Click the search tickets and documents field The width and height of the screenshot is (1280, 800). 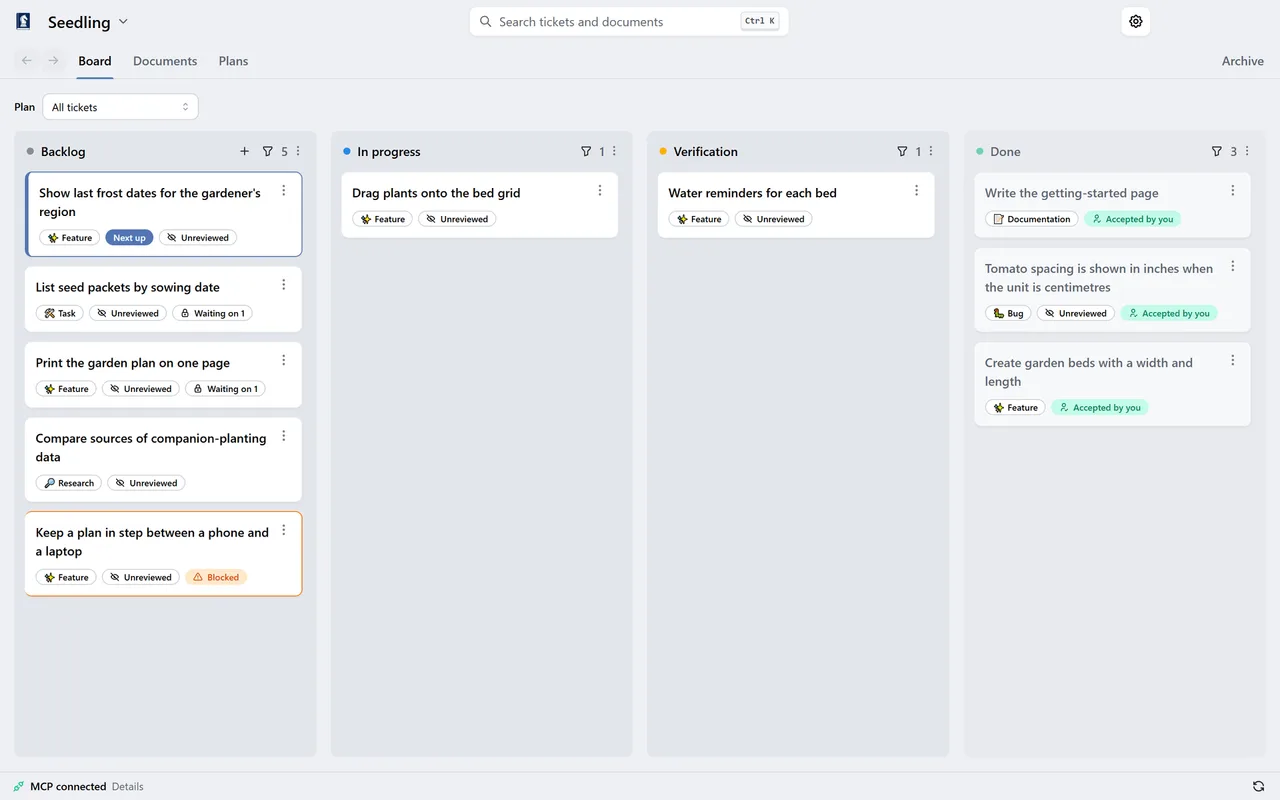629,21
